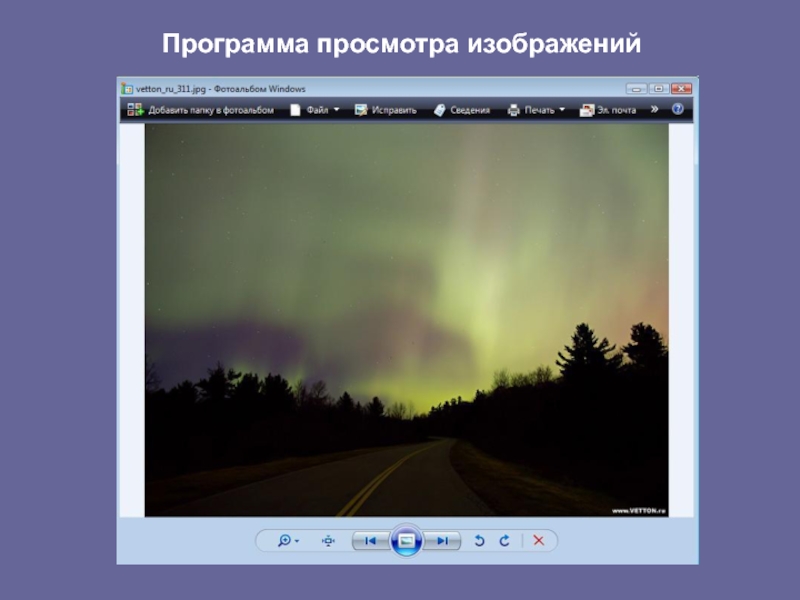Expand the Печать dropdown arrow
Image resolution: width=800 pixels, height=600 pixels.
pyautogui.click(x=562, y=109)
